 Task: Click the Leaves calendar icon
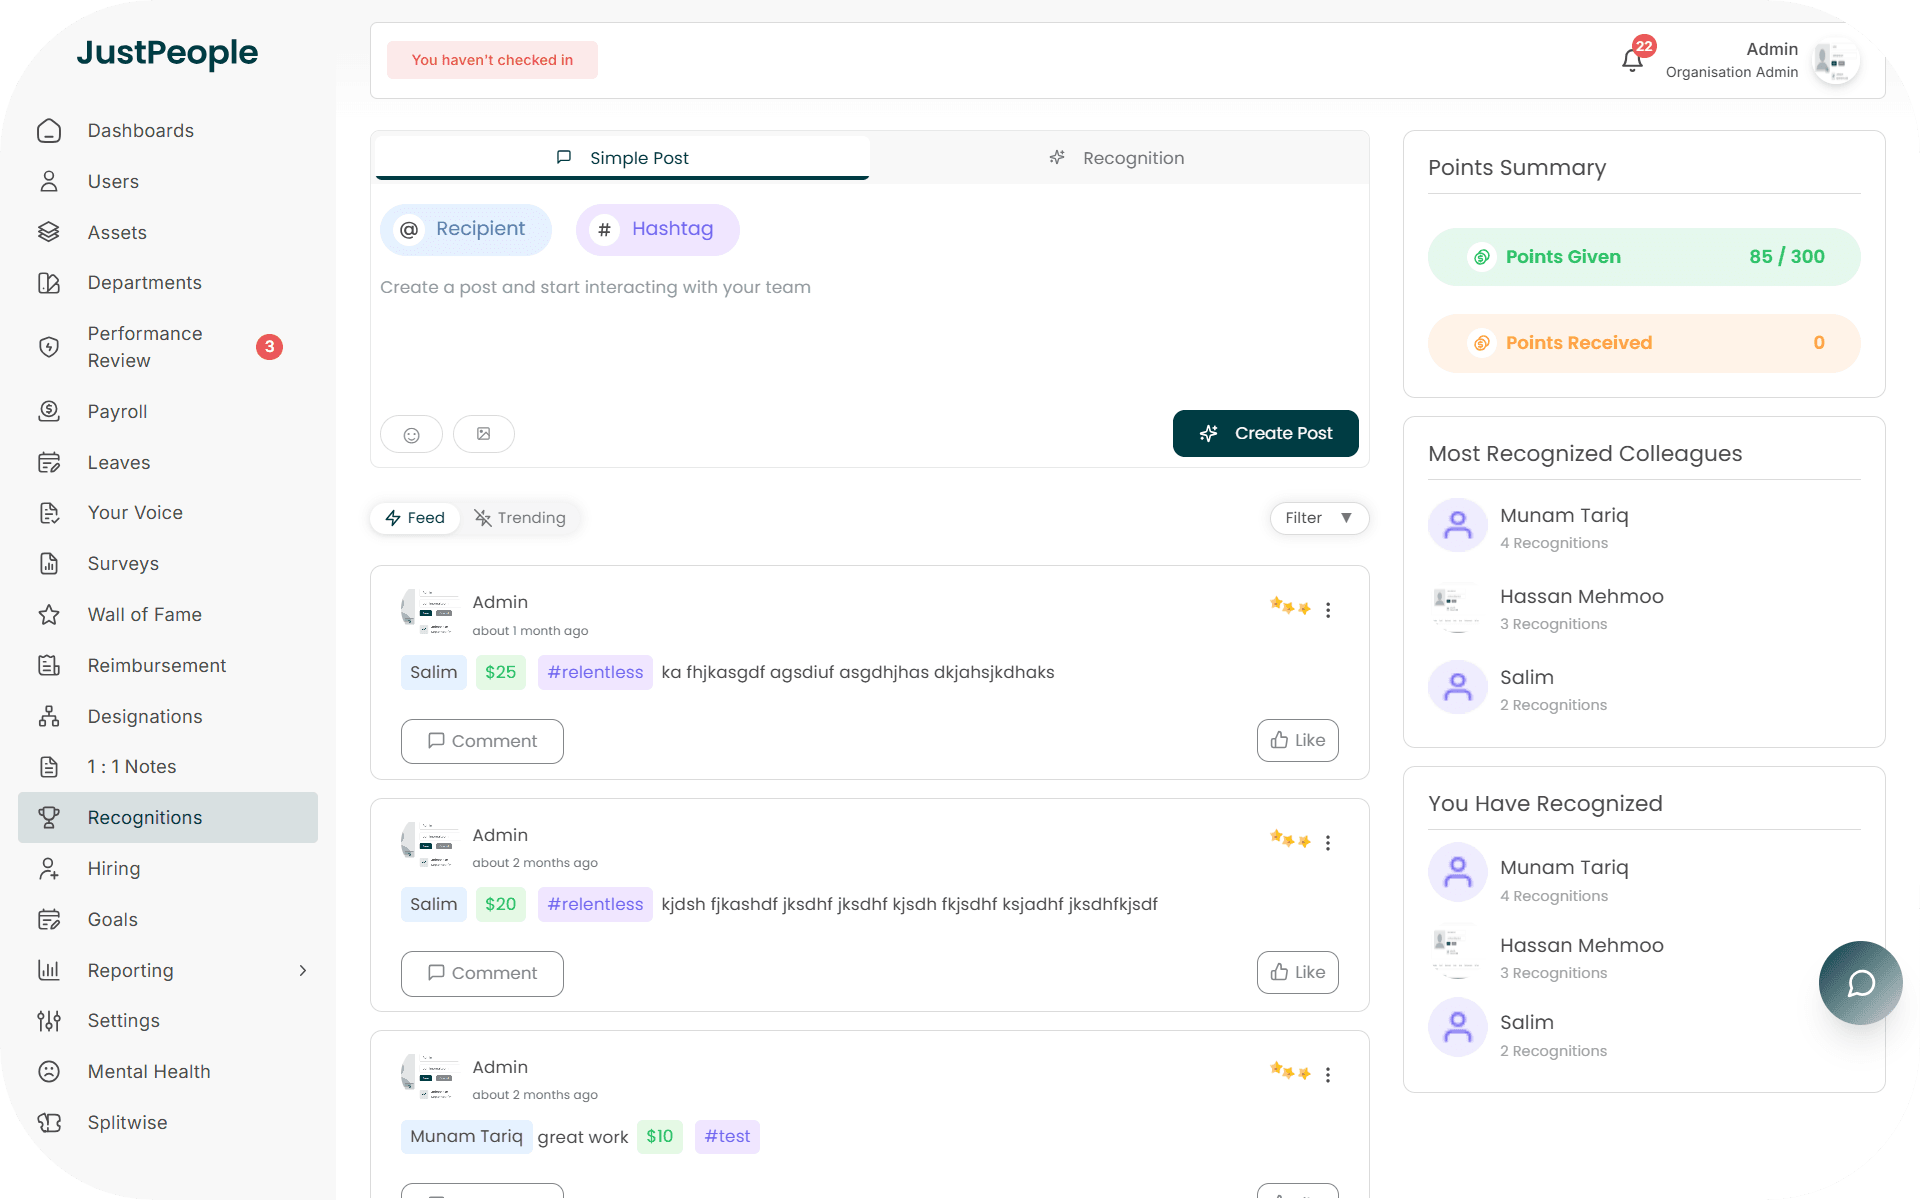click(x=49, y=462)
